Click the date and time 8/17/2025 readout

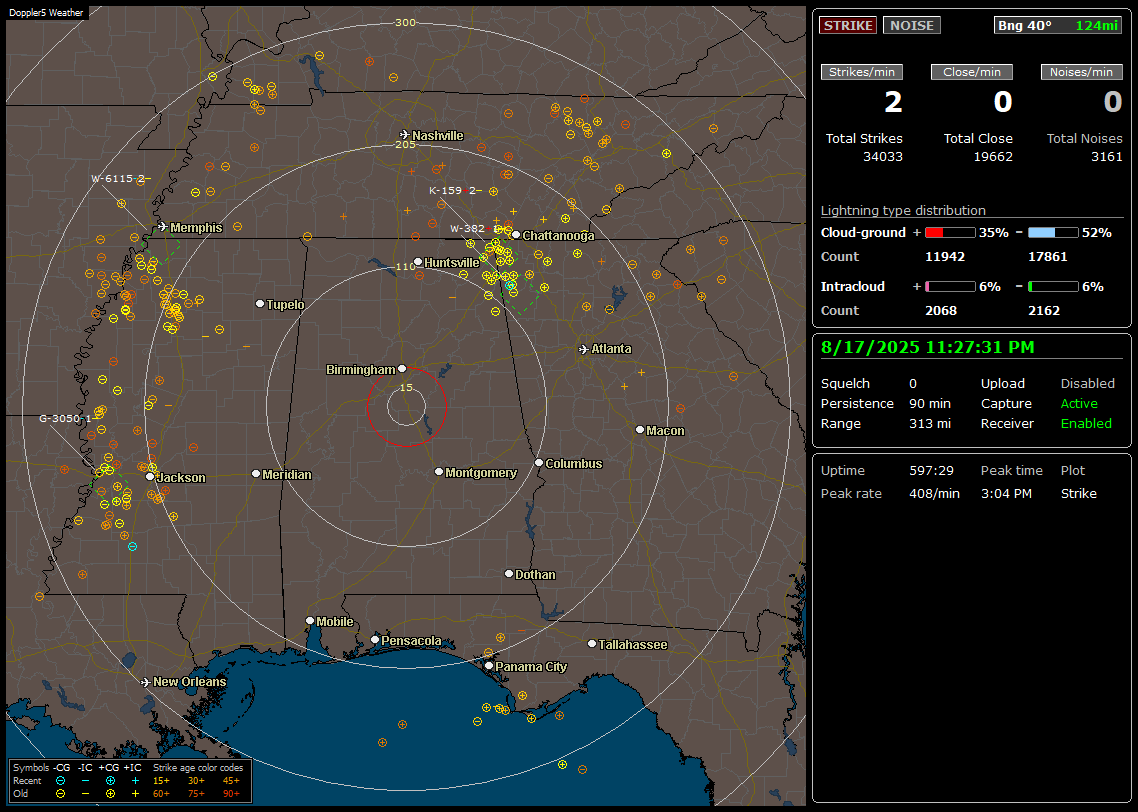[928, 348]
